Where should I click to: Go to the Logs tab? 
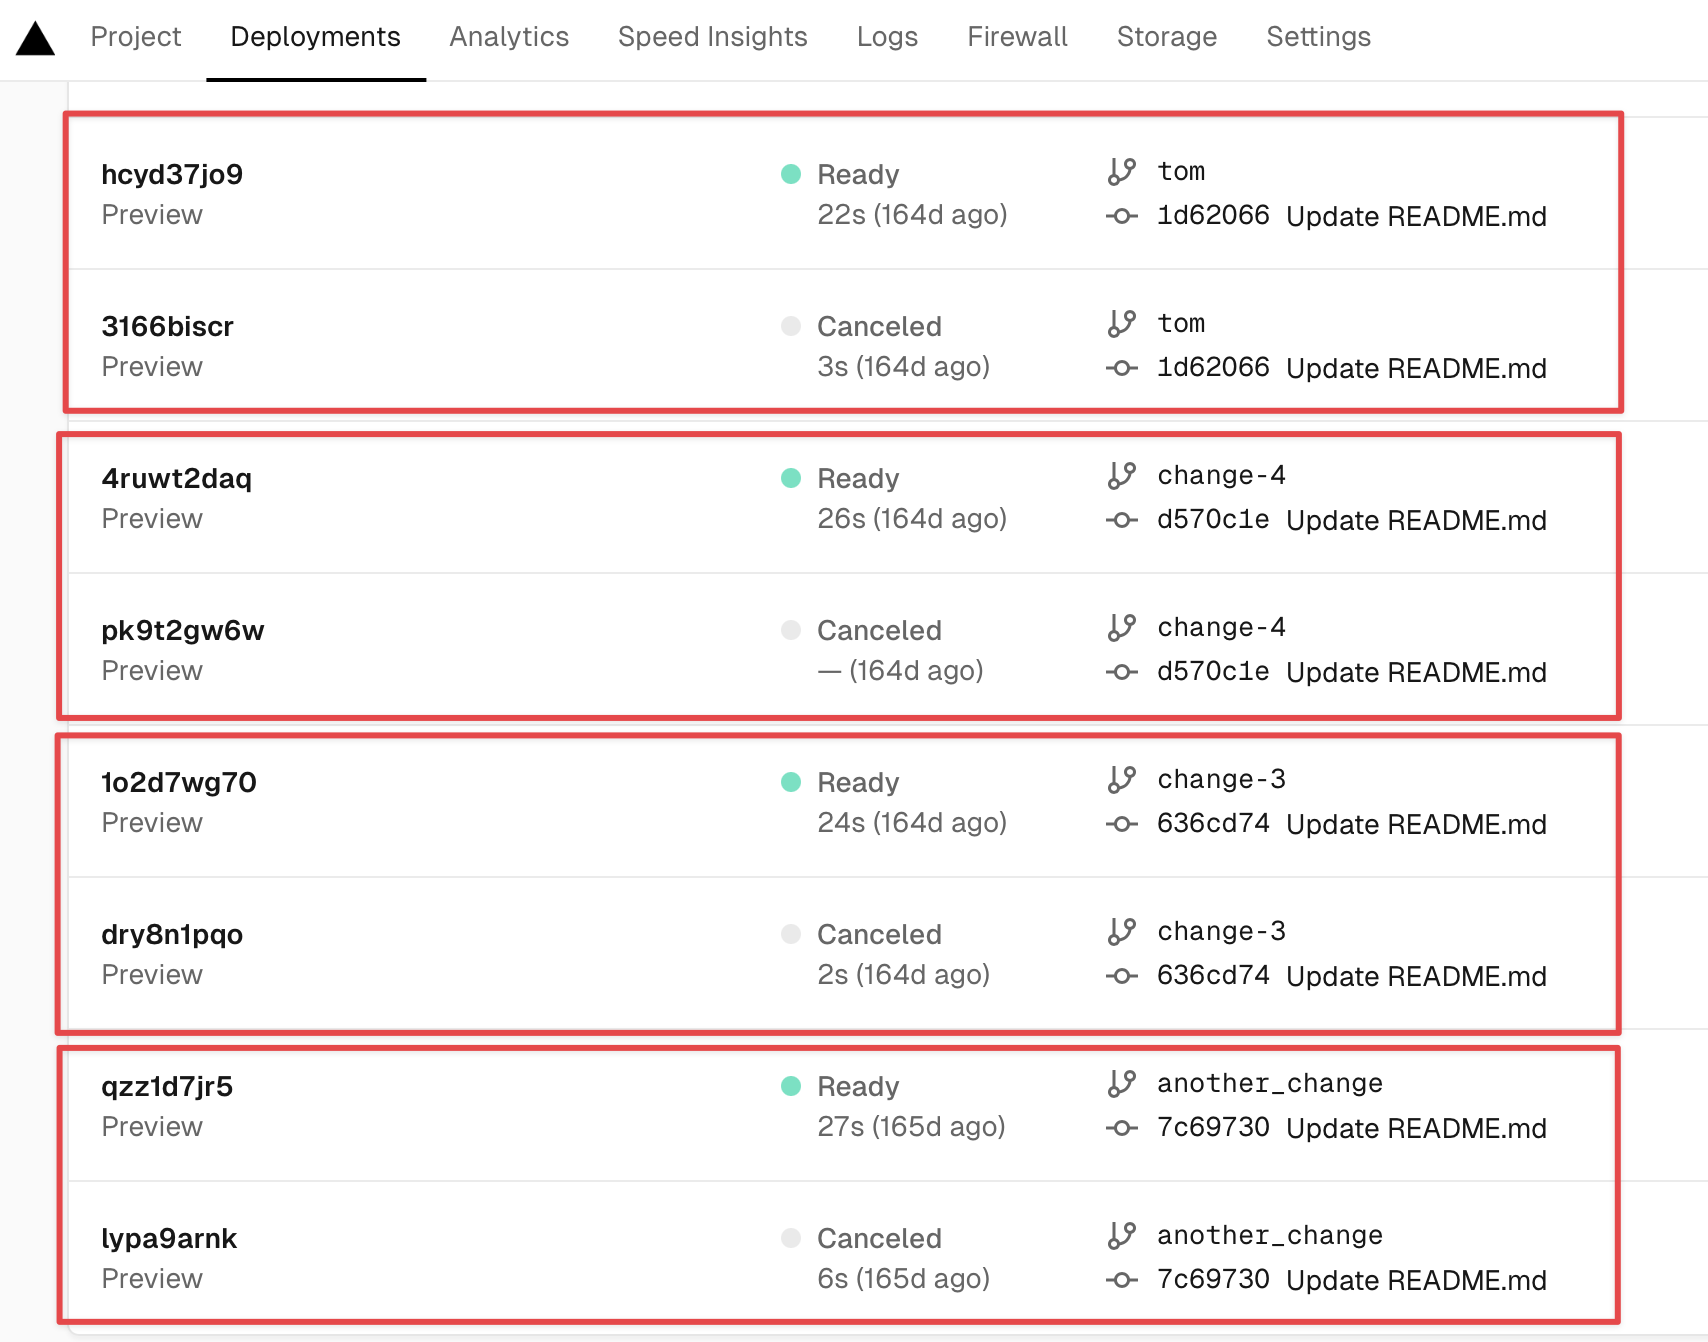point(887,37)
